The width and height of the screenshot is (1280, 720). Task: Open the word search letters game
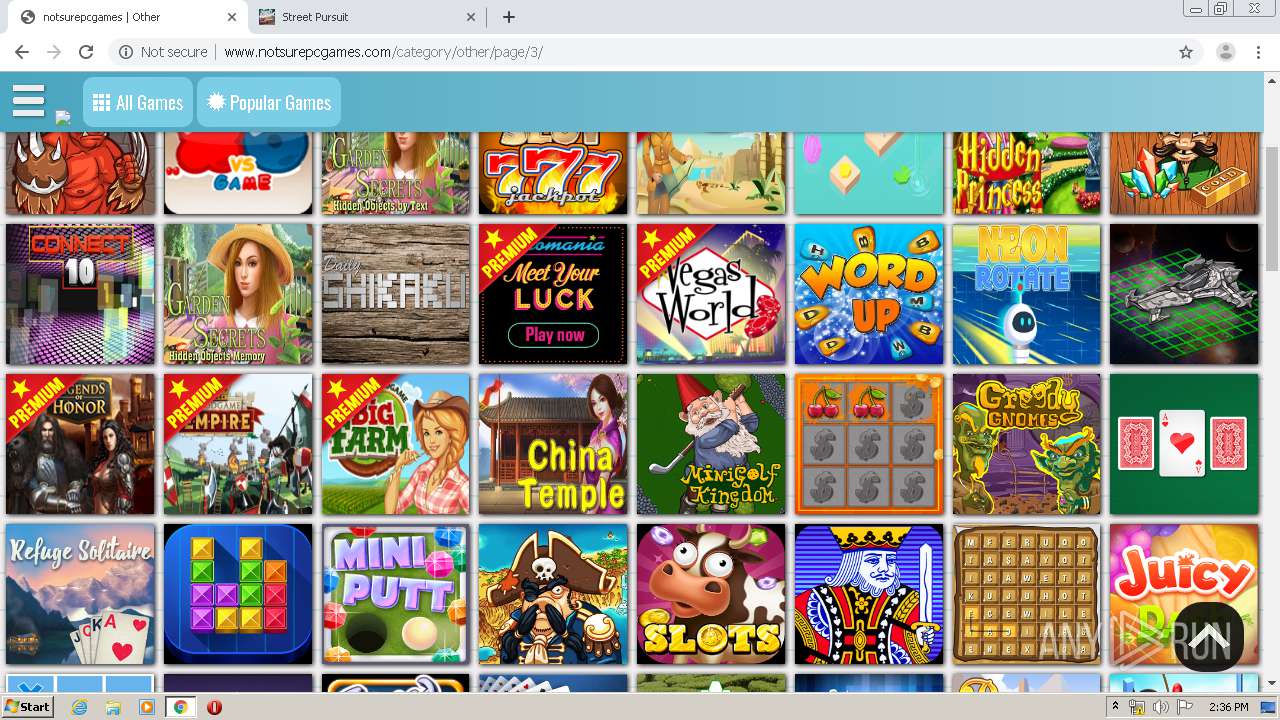pyautogui.click(x=1027, y=594)
